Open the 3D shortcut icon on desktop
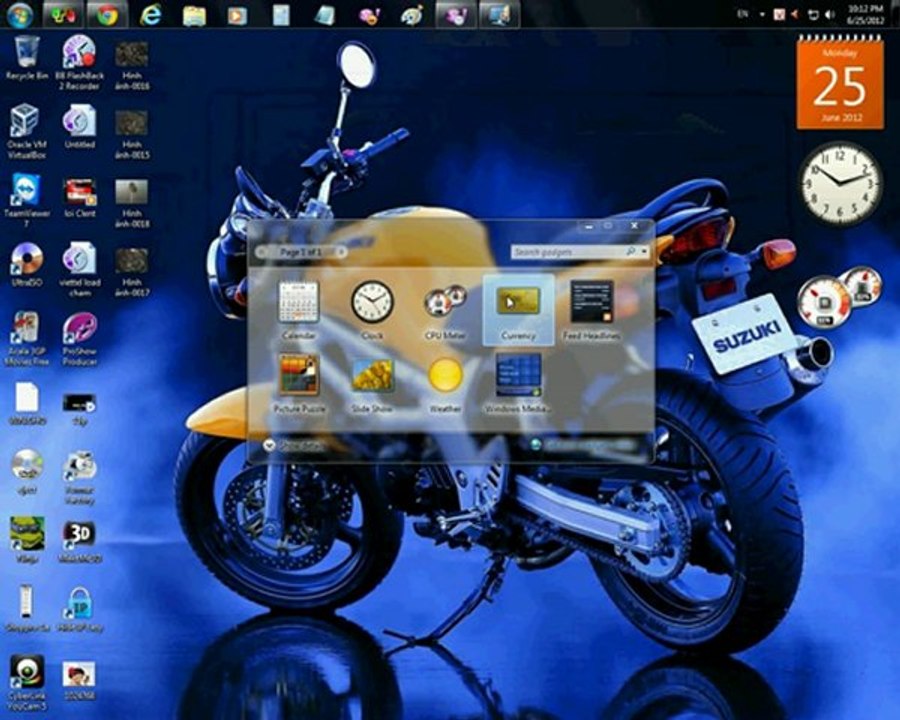Image resolution: width=900 pixels, height=720 pixels. (79, 541)
